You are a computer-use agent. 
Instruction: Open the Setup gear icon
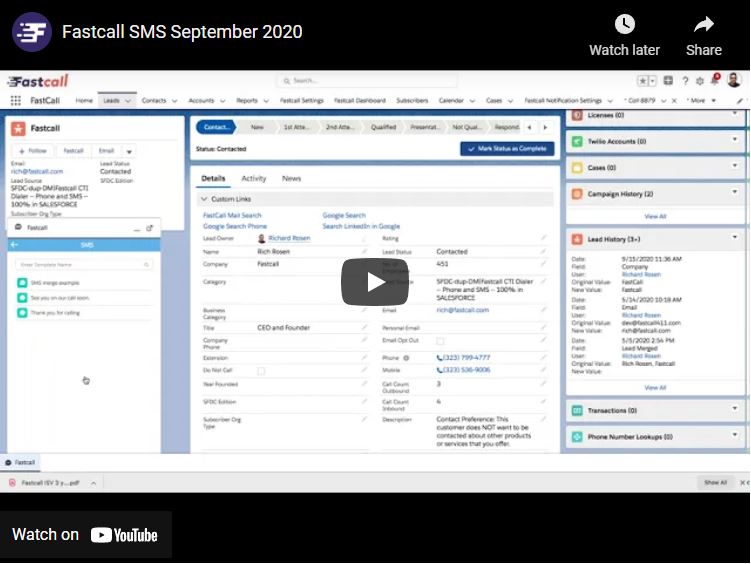700,81
